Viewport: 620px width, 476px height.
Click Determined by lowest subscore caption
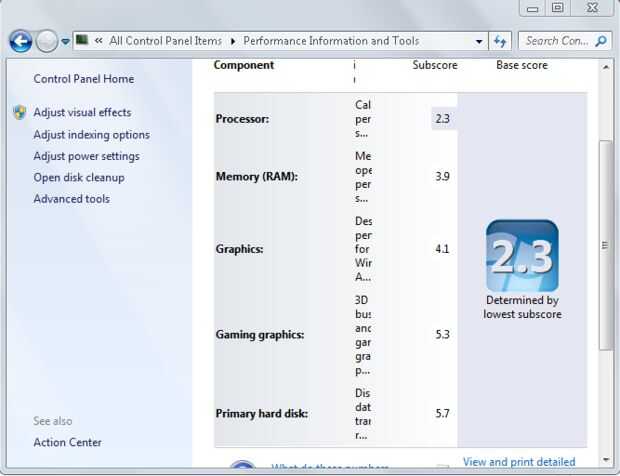[522, 307]
